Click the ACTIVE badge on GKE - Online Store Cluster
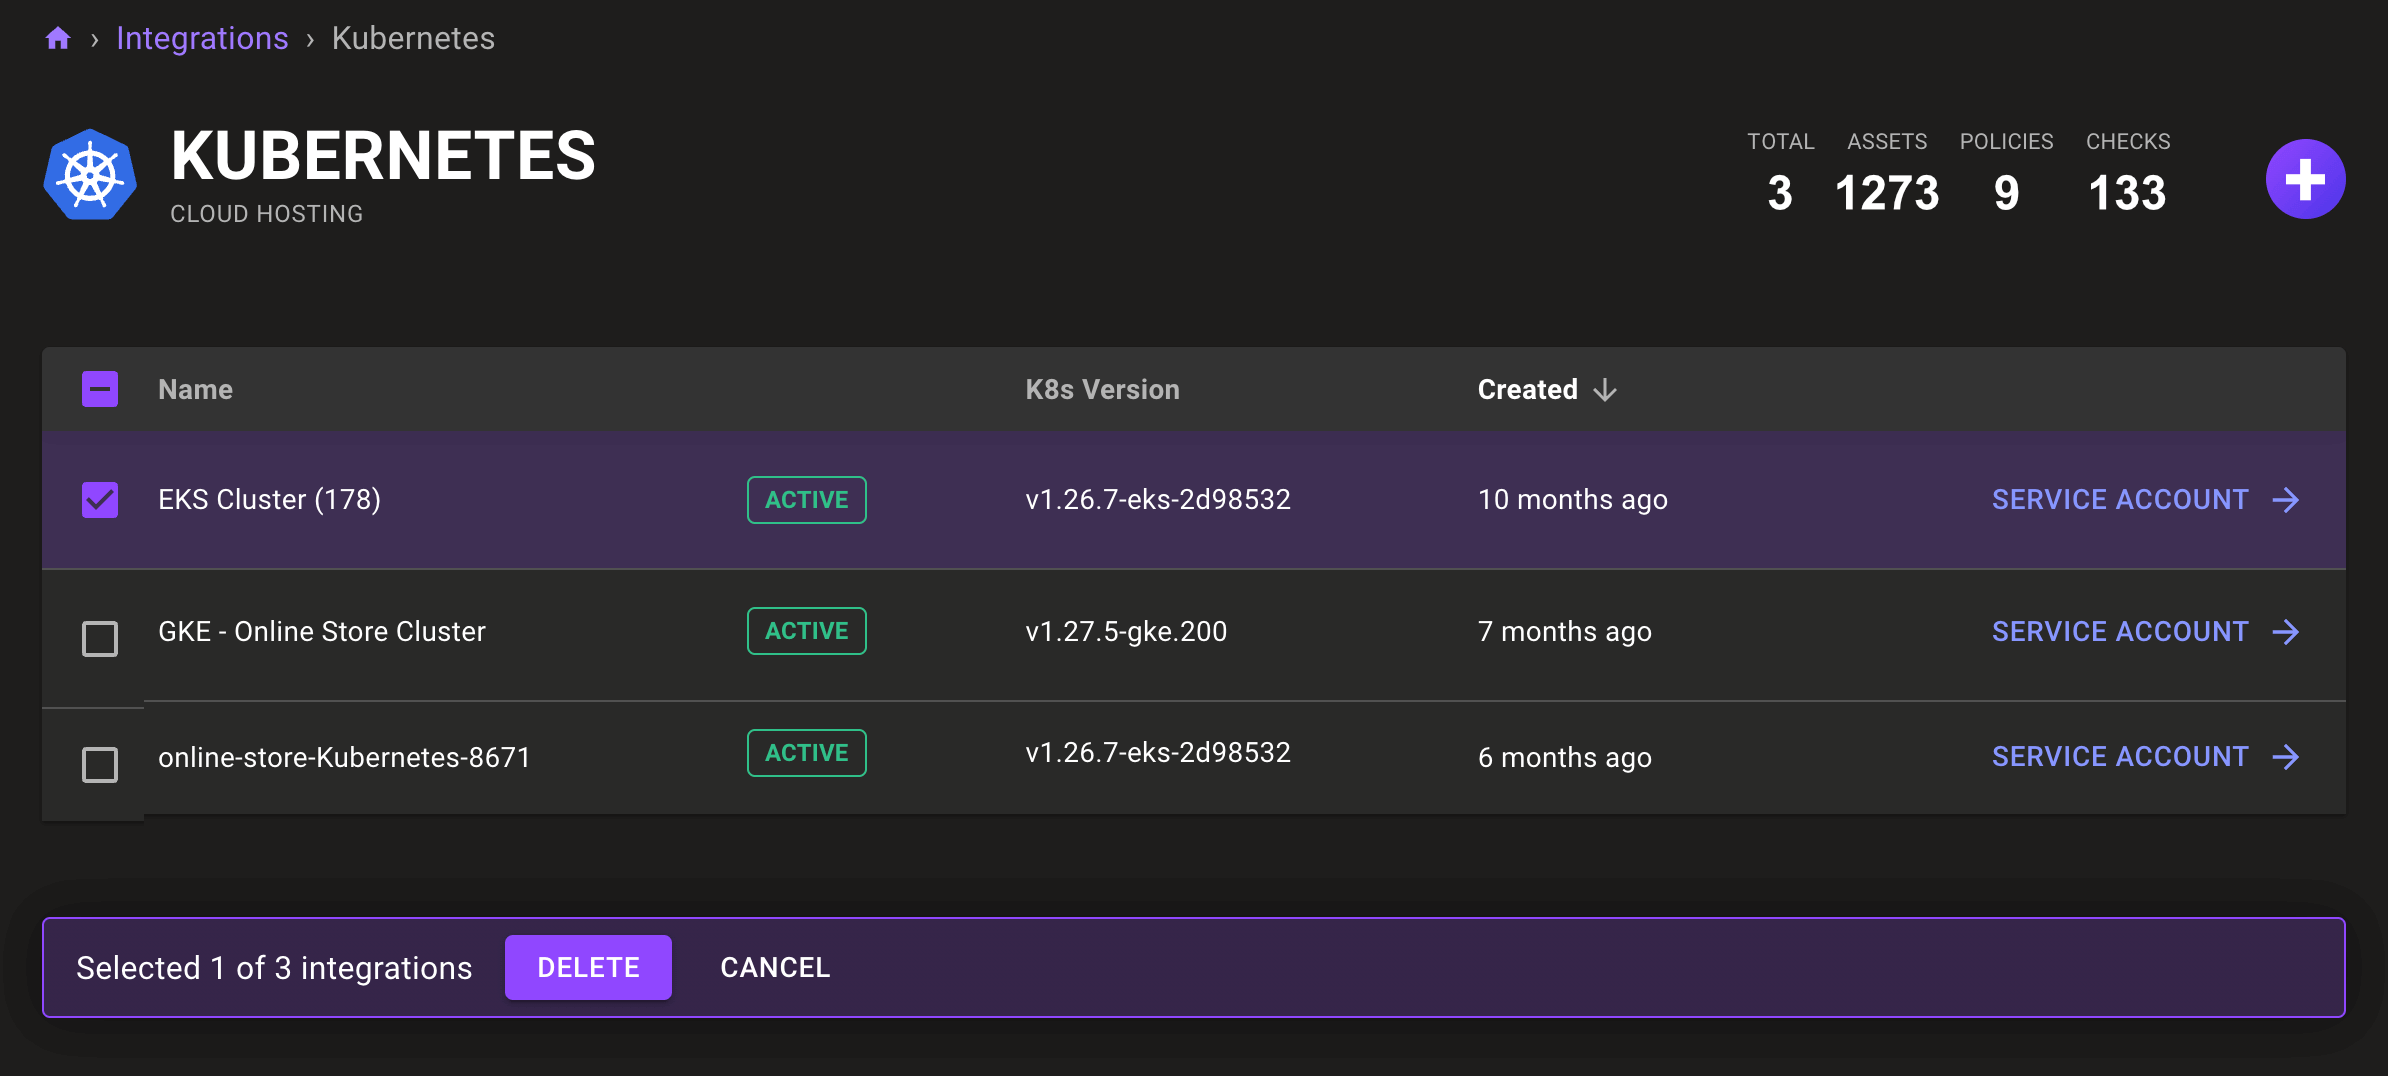 click(x=806, y=631)
